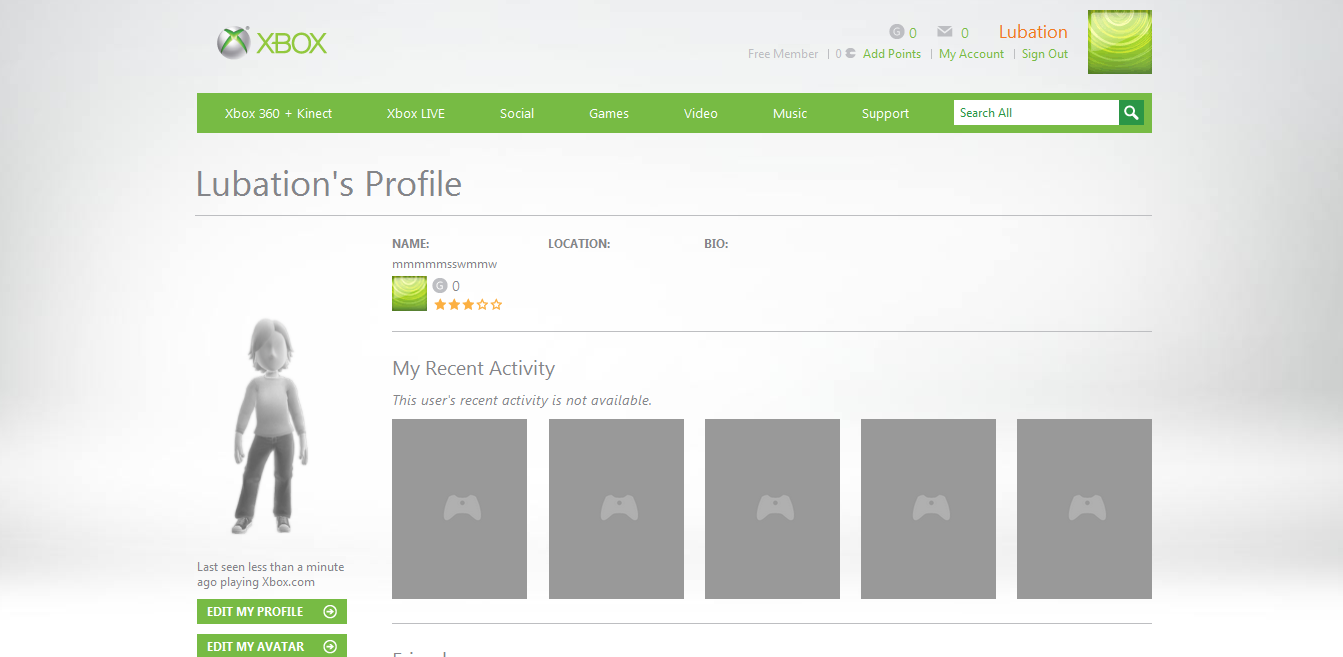Open messages envelope icon
Image resolution: width=1343 pixels, height=657 pixels.
945,32
